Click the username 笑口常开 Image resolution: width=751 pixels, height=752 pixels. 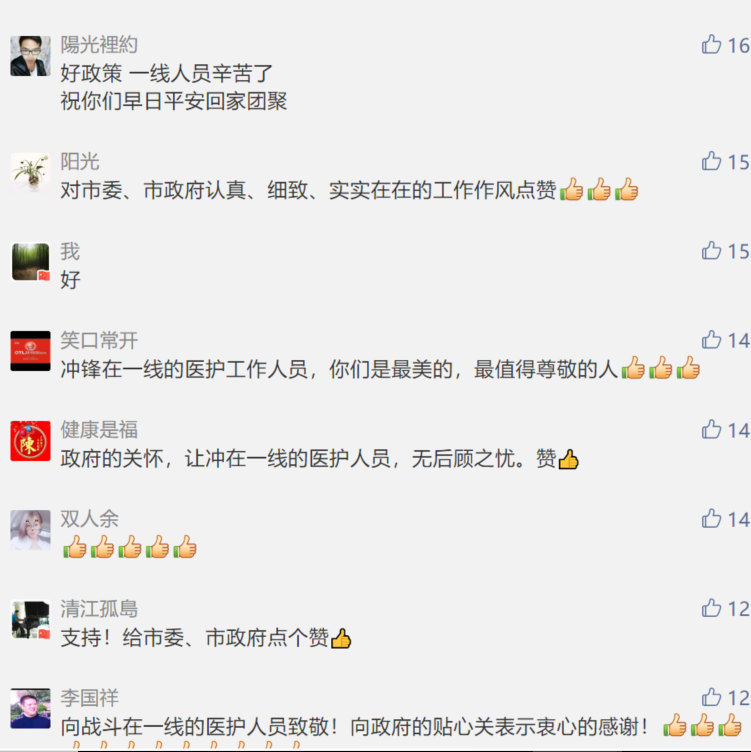(99, 340)
